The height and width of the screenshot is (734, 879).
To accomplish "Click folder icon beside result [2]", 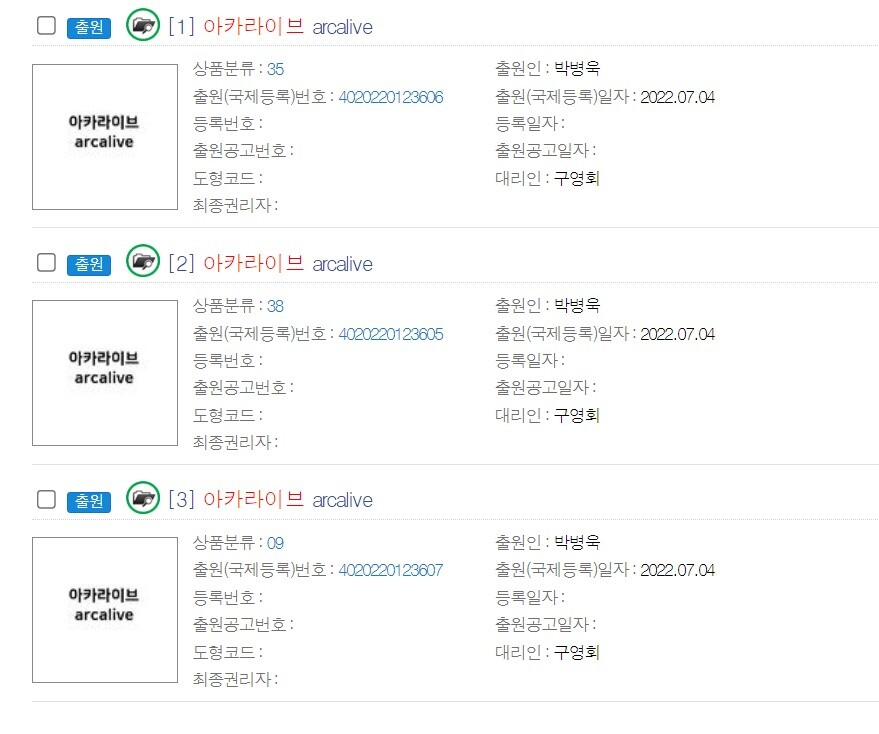I will (x=143, y=262).
